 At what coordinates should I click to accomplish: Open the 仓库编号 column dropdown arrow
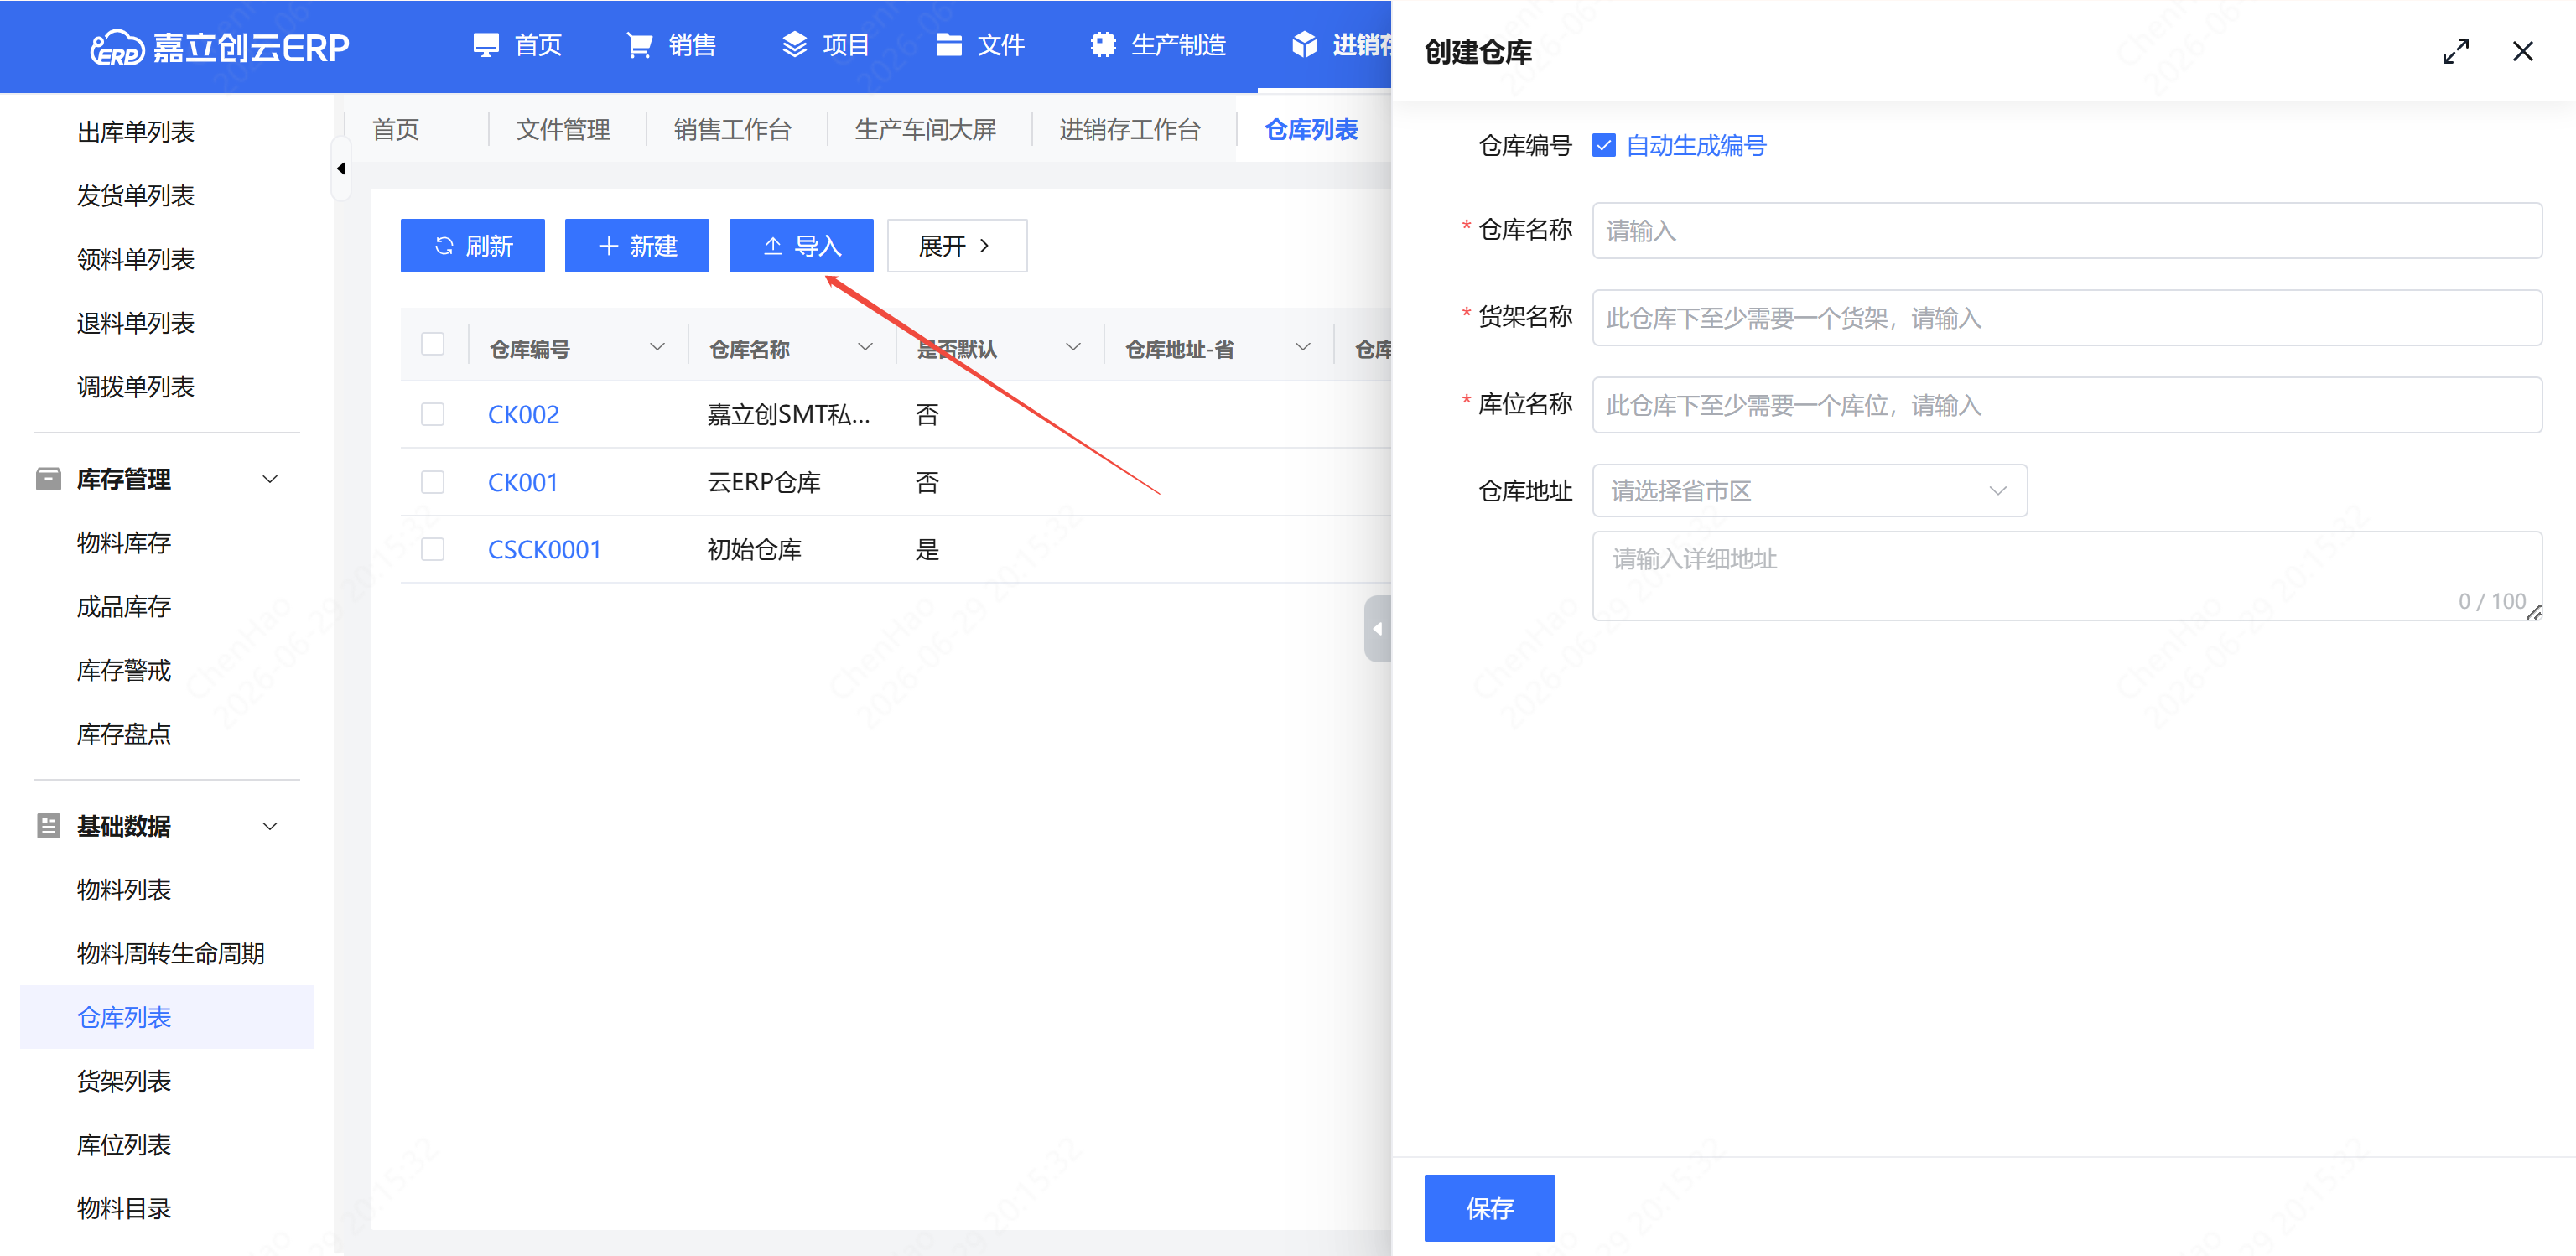(x=657, y=347)
